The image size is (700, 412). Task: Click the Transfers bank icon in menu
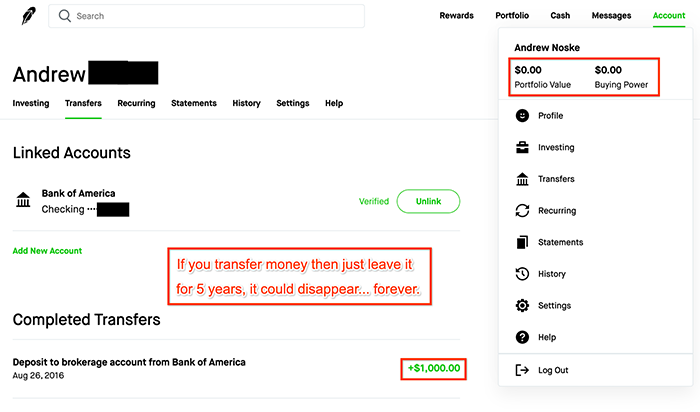pyautogui.click(x=522, y=179)
